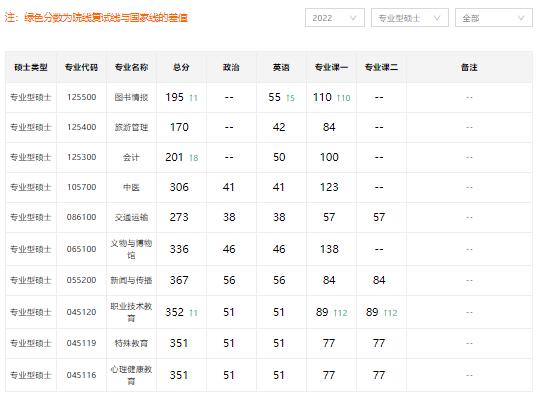Click total score 201
This screenshot has height=398, width=538.
pyautogui.click(x=175, y=157)
